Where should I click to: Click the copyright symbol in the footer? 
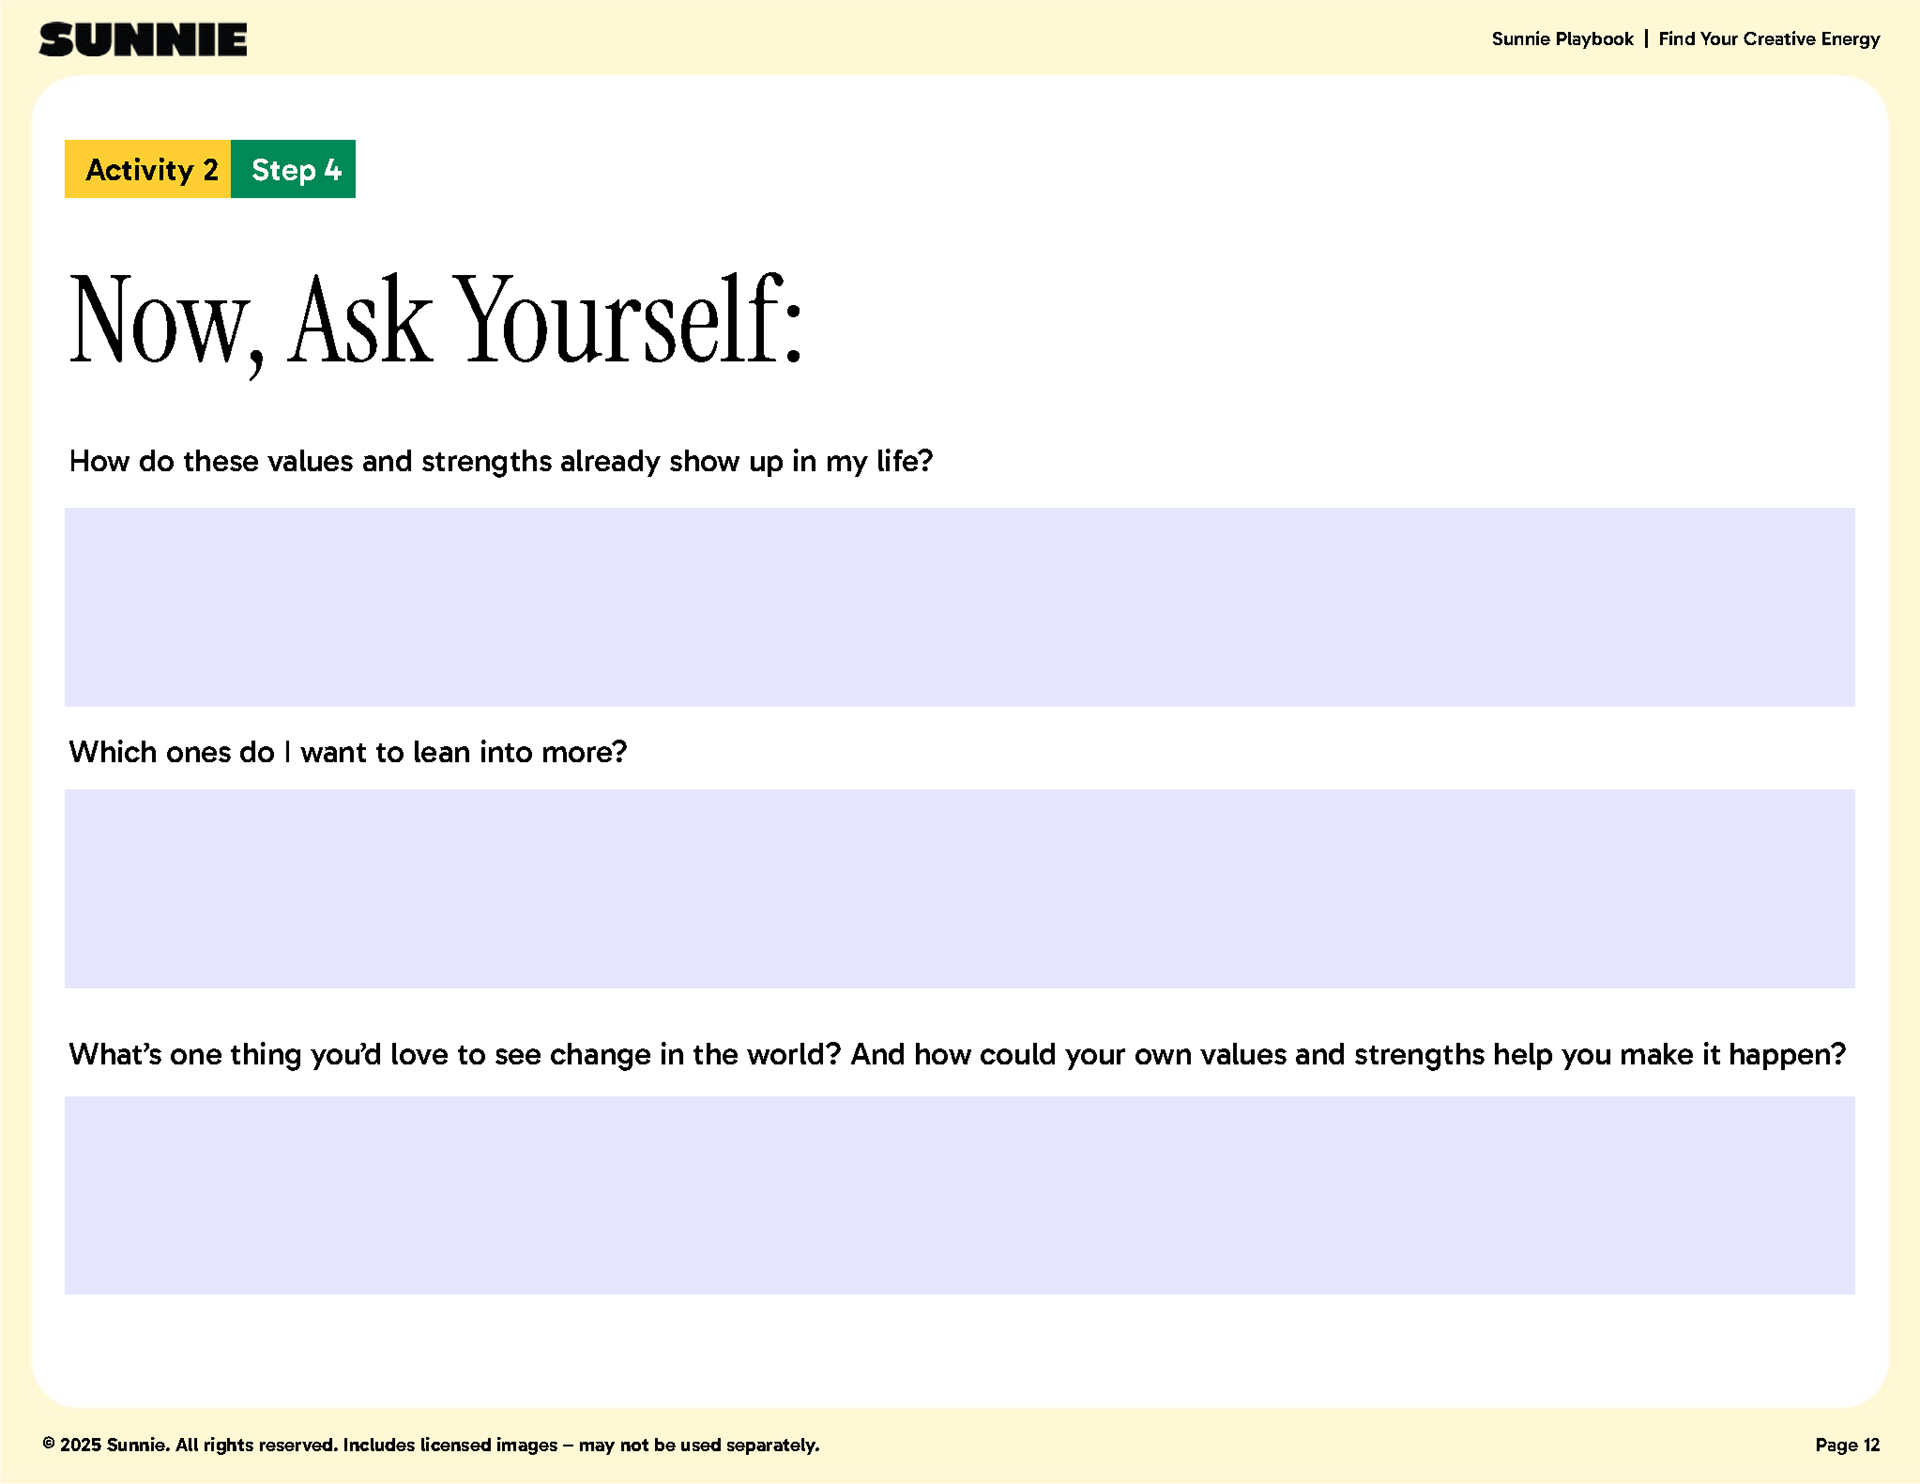(x=48, y=1443)
